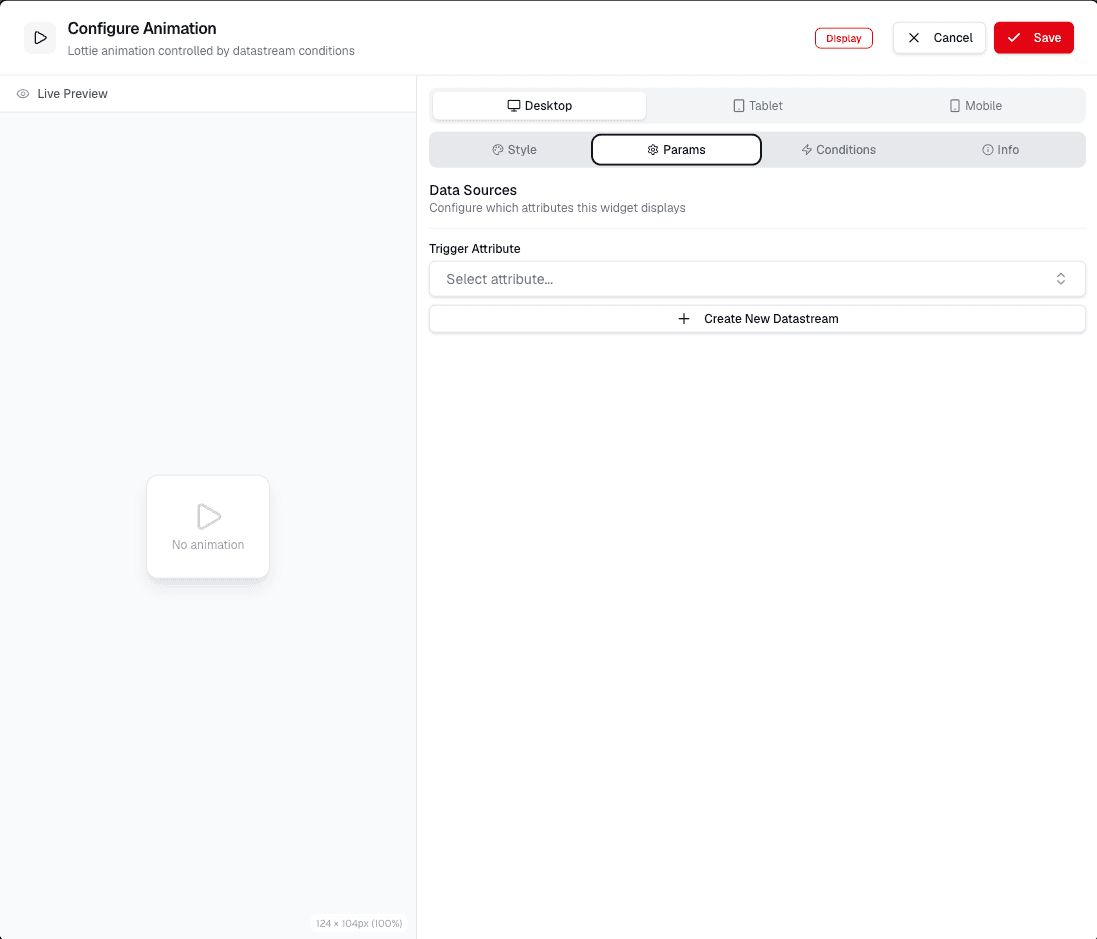Click the plus icon for new datastream

pyautogui.click(x=684, y=319)
